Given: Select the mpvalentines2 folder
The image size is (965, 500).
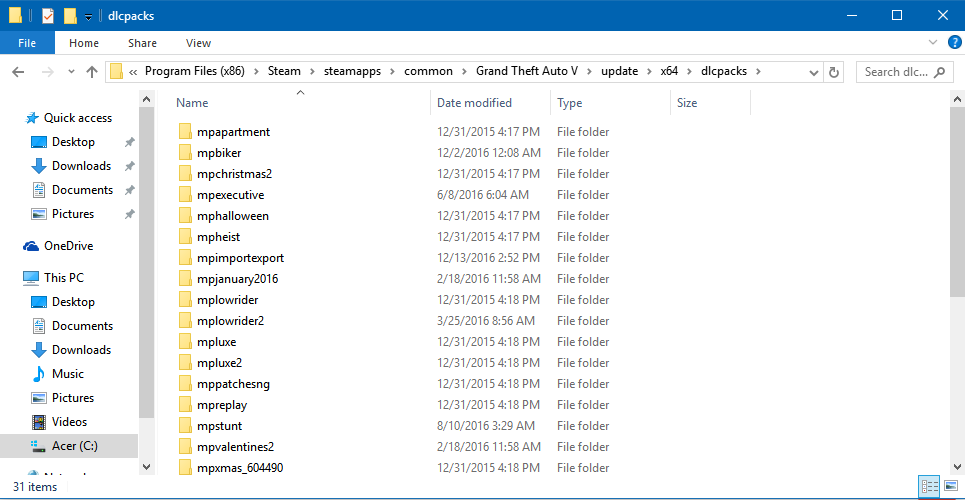Looking at the screenshot, I should pos(235,447).
